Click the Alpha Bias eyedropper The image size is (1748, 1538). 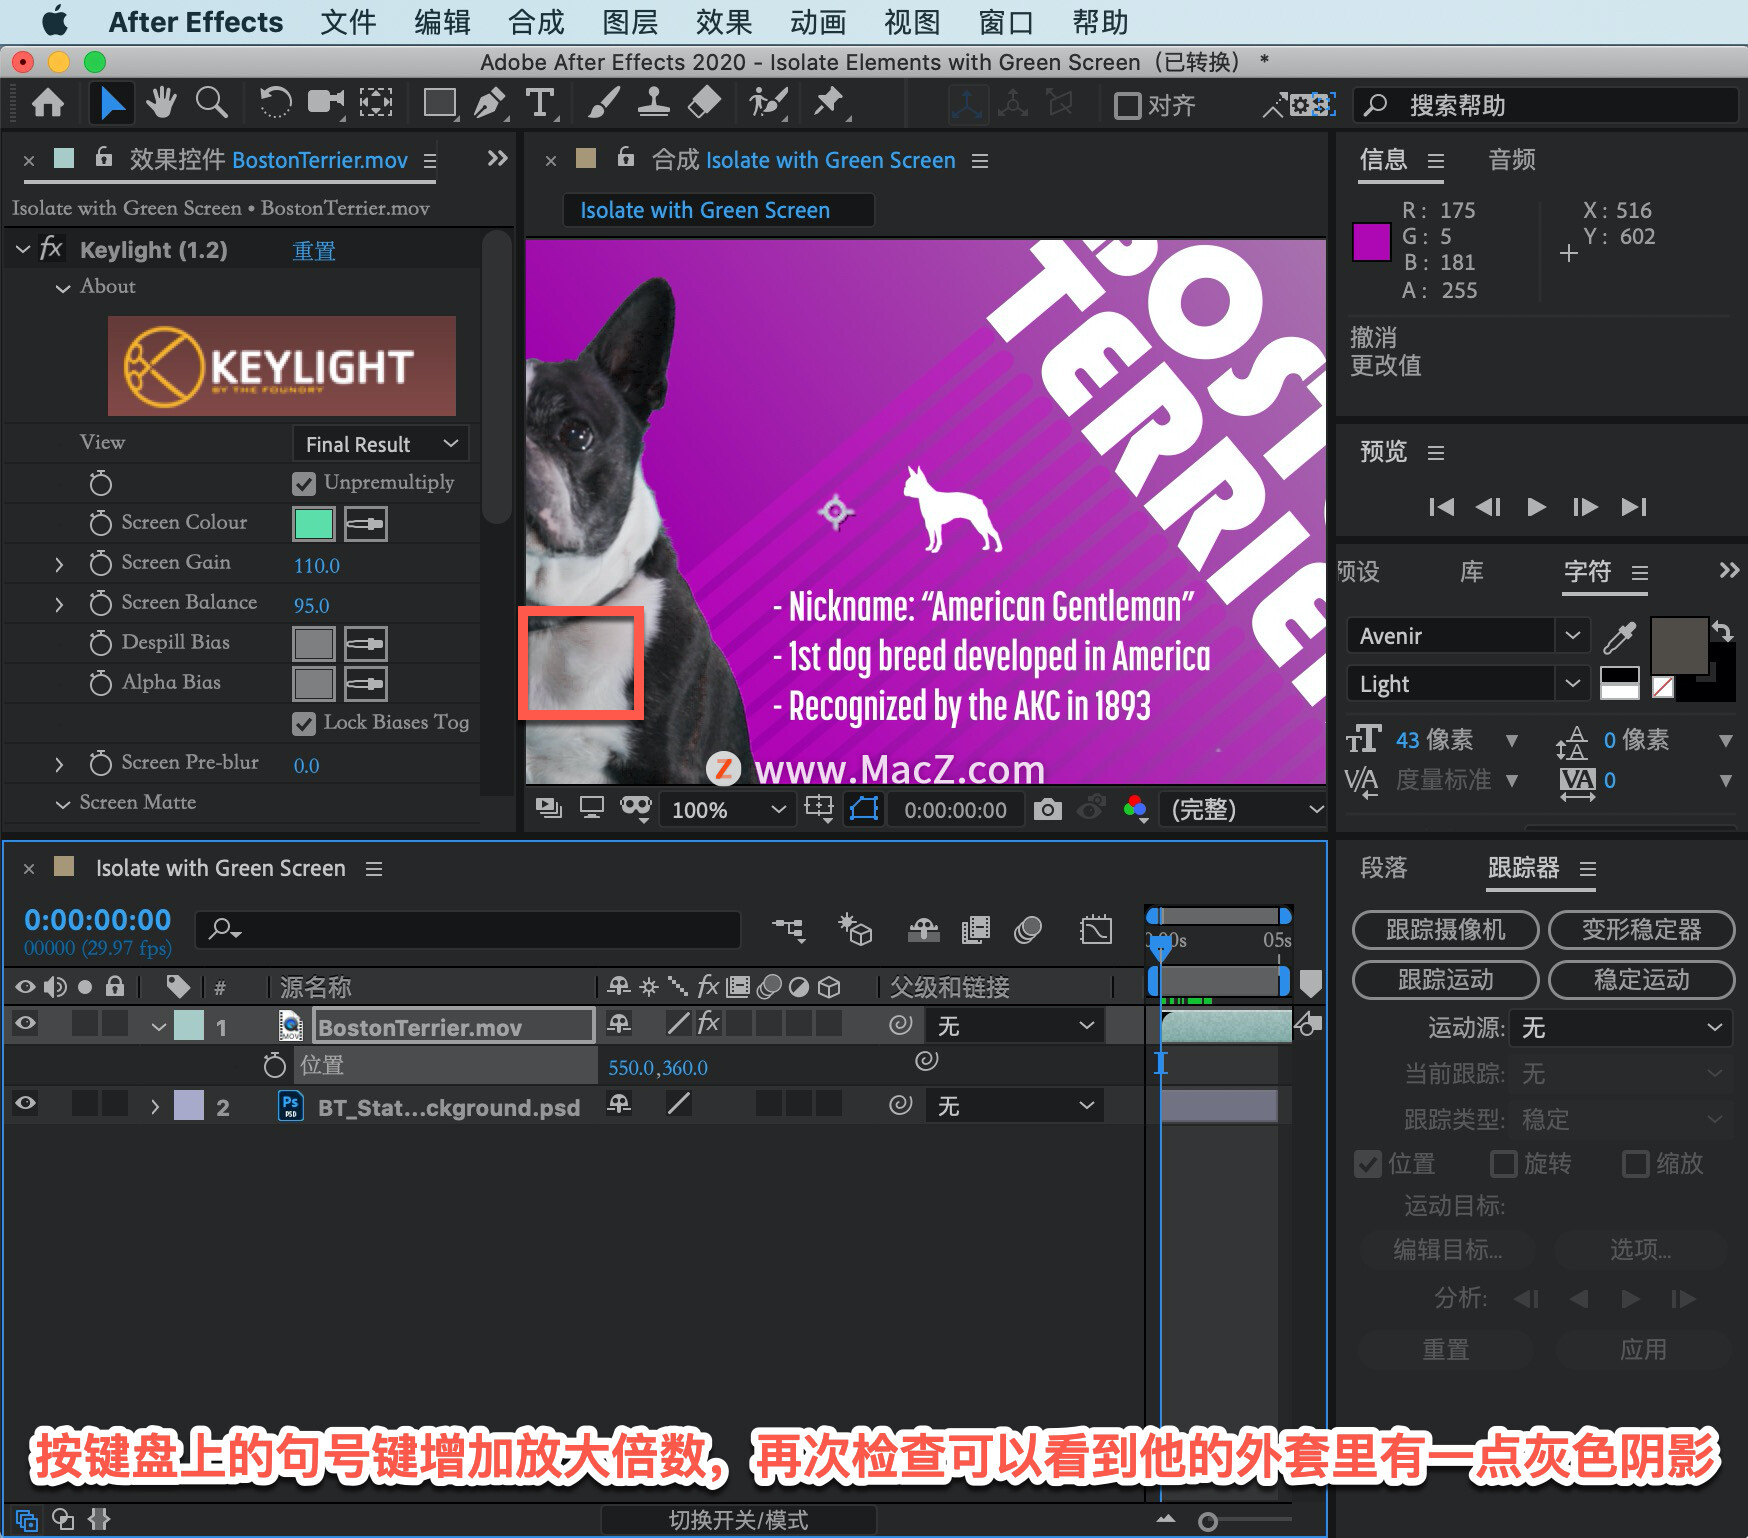366,684
